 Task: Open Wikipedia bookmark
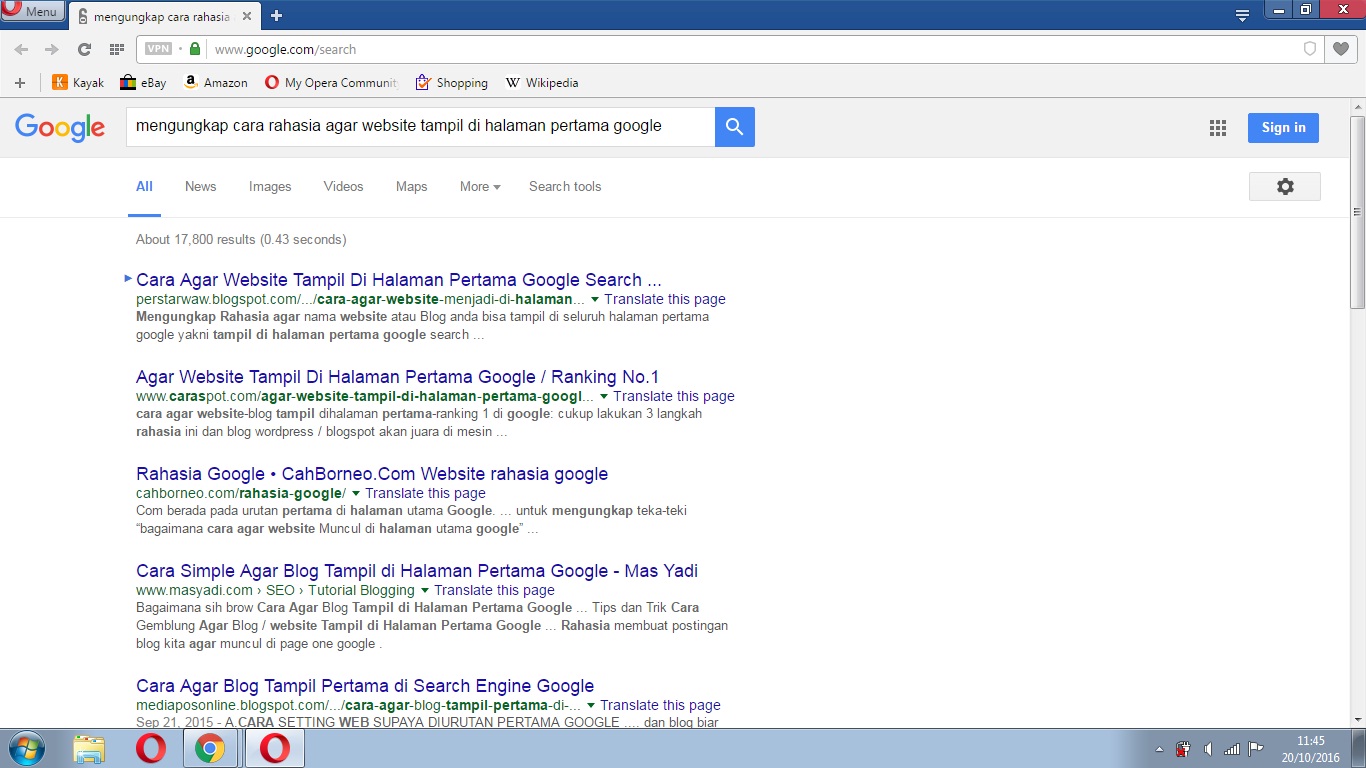point(542,83)
